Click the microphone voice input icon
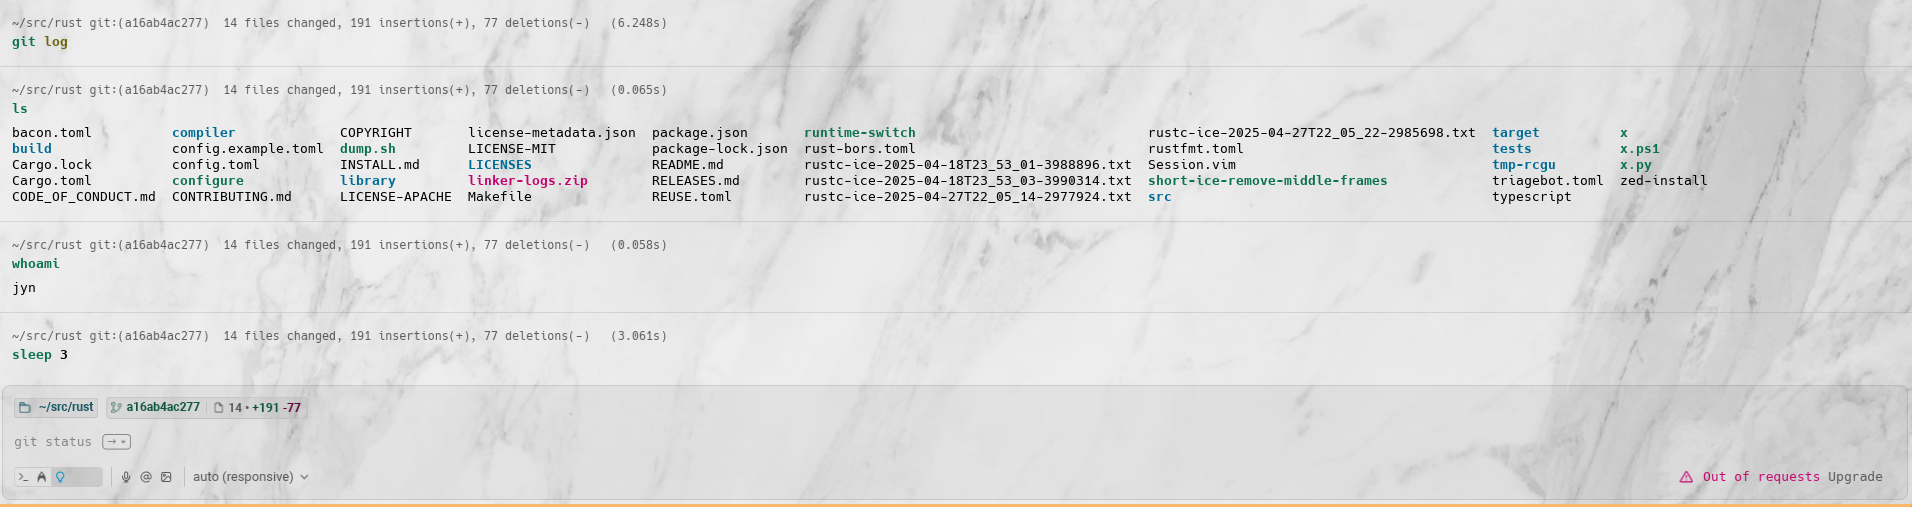 tap(126, 477)
